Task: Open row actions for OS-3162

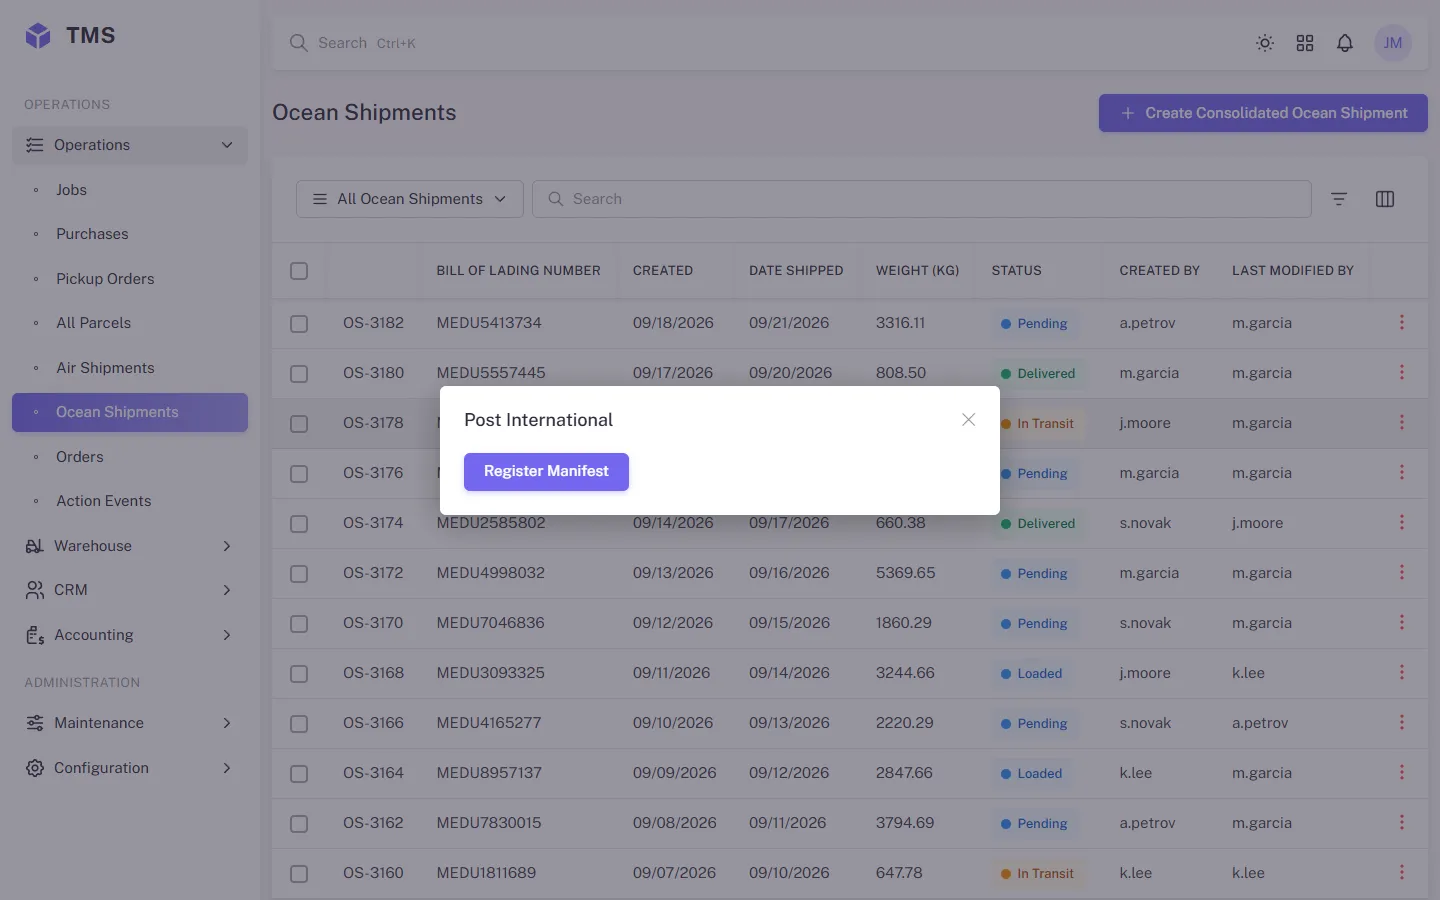Action: tap(1402, 822)
